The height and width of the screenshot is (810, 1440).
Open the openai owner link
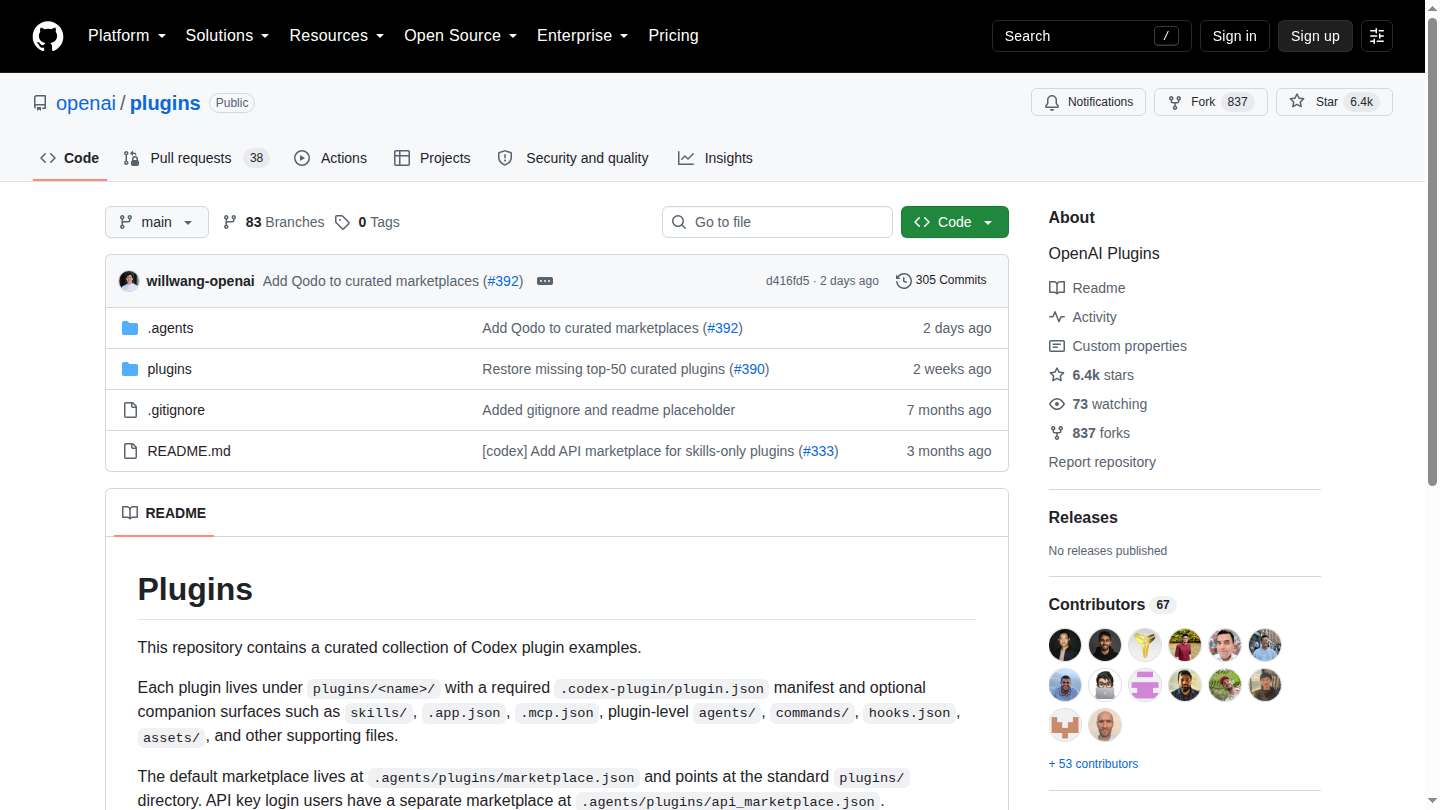[x=86, y=103]
